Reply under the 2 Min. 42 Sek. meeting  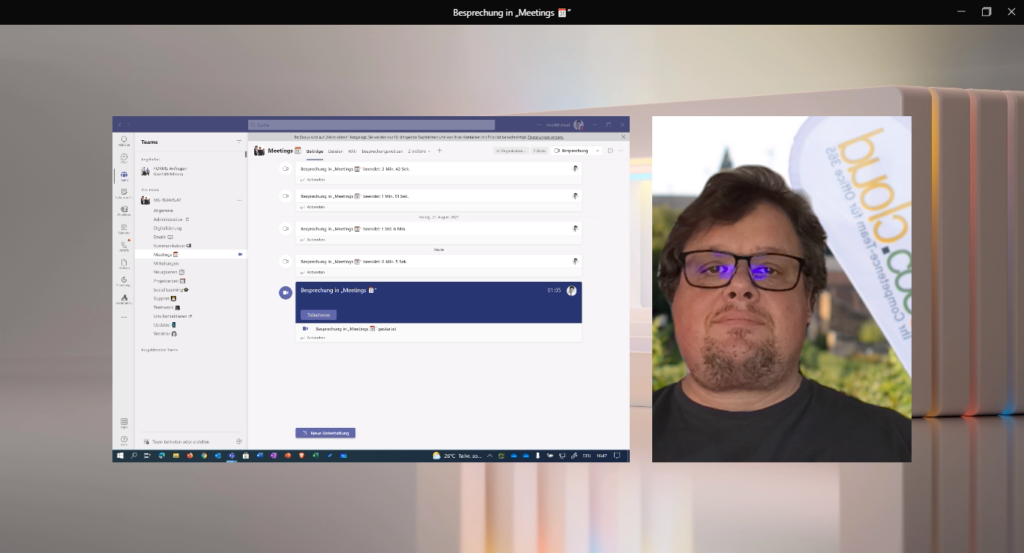coord(313,180)
